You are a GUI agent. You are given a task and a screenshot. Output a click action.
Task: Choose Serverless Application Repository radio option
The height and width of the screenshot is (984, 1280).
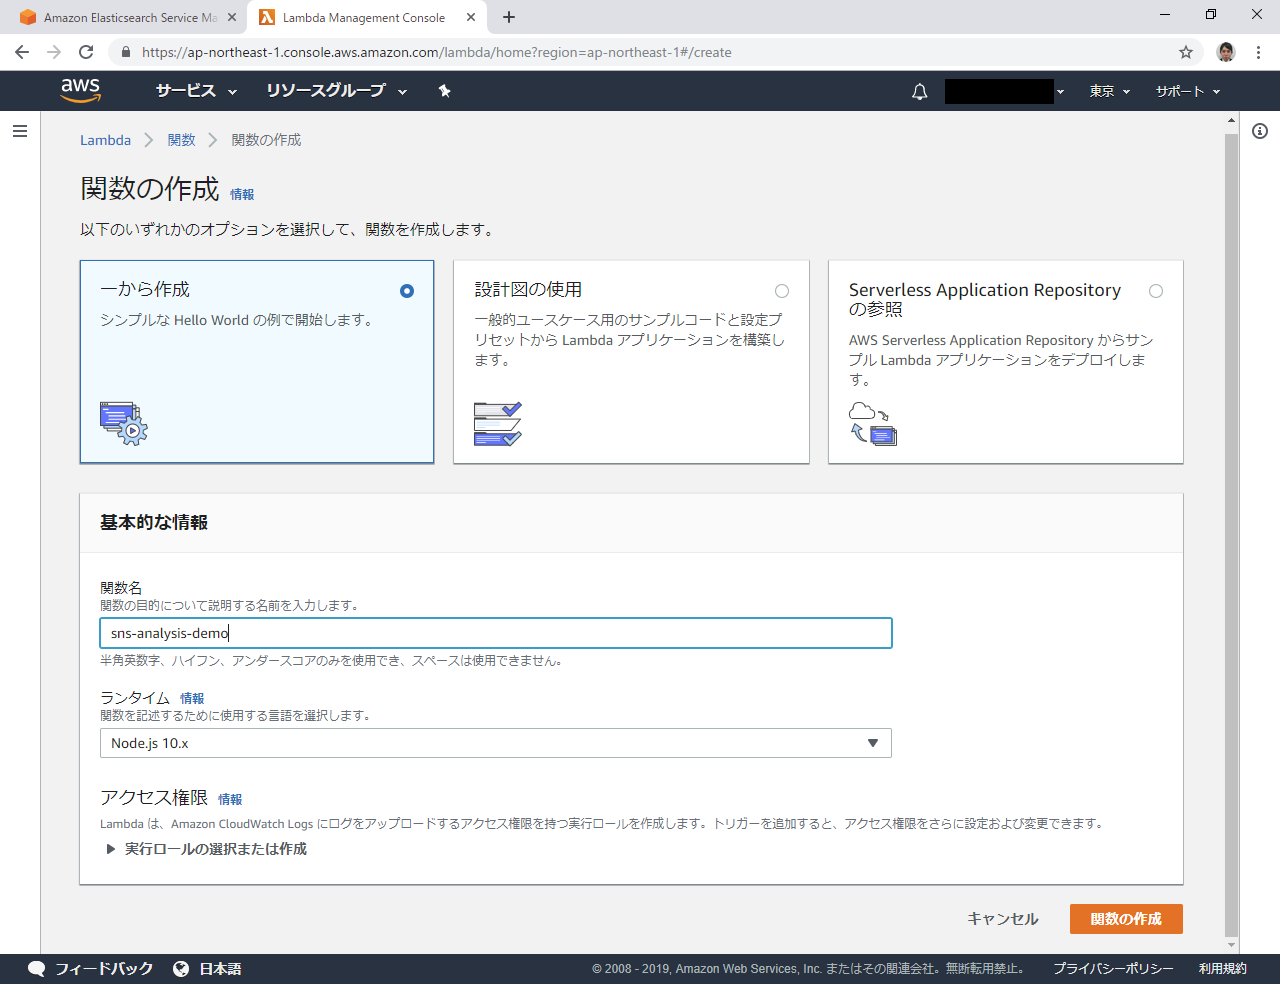pos(1156,291)
